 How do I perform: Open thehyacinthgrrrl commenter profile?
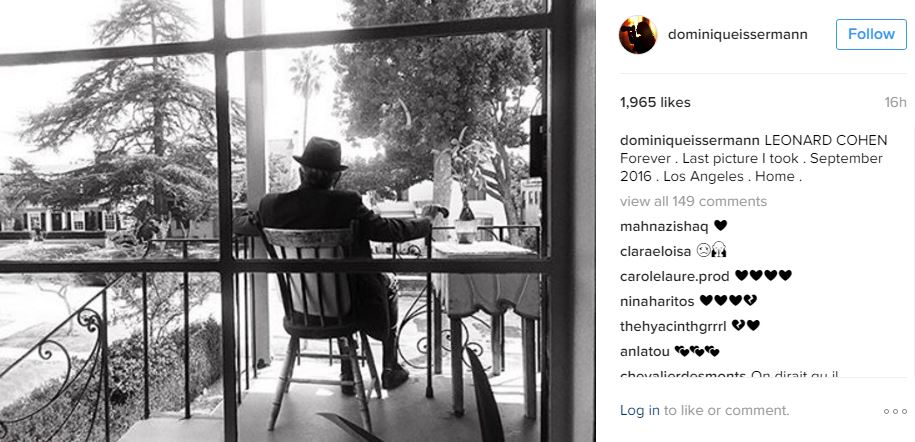pyautogui.click(x=673, y=326)
